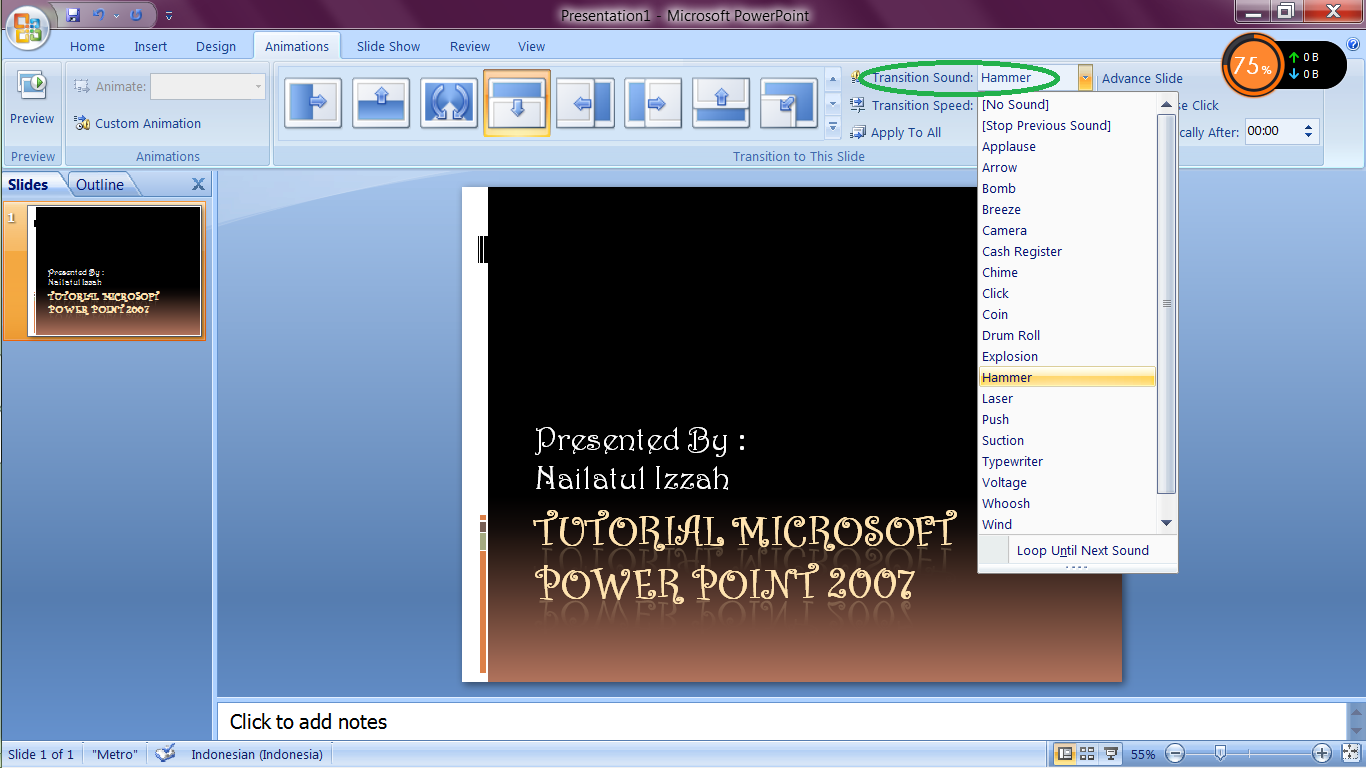Click the Automatically After 00:00 time field
The image size is (1366, 782).
point(1272,131)
